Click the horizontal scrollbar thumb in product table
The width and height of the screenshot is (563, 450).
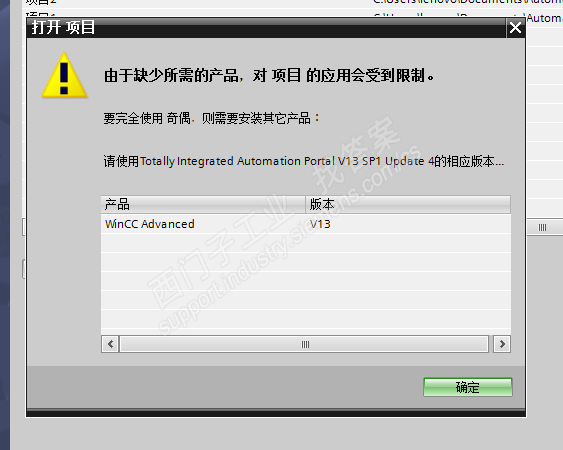304,344
